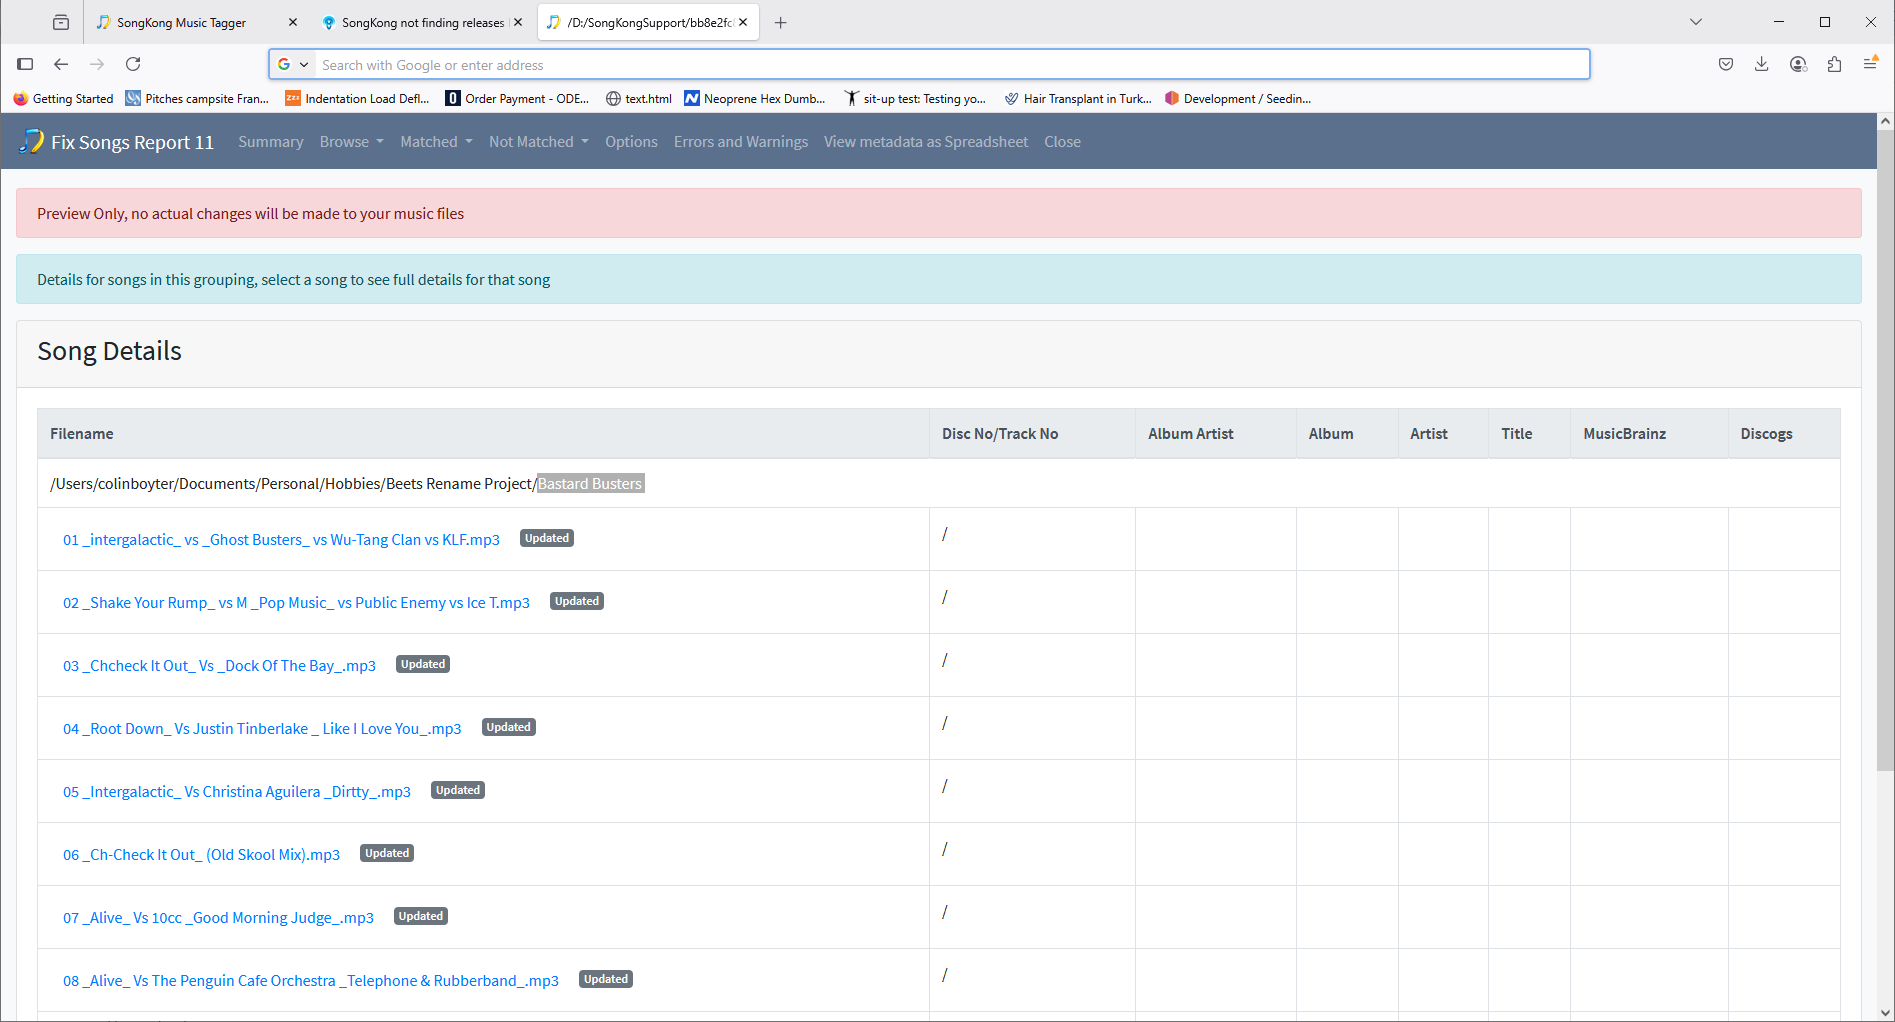Open the sit-up test bookmark

915,98
